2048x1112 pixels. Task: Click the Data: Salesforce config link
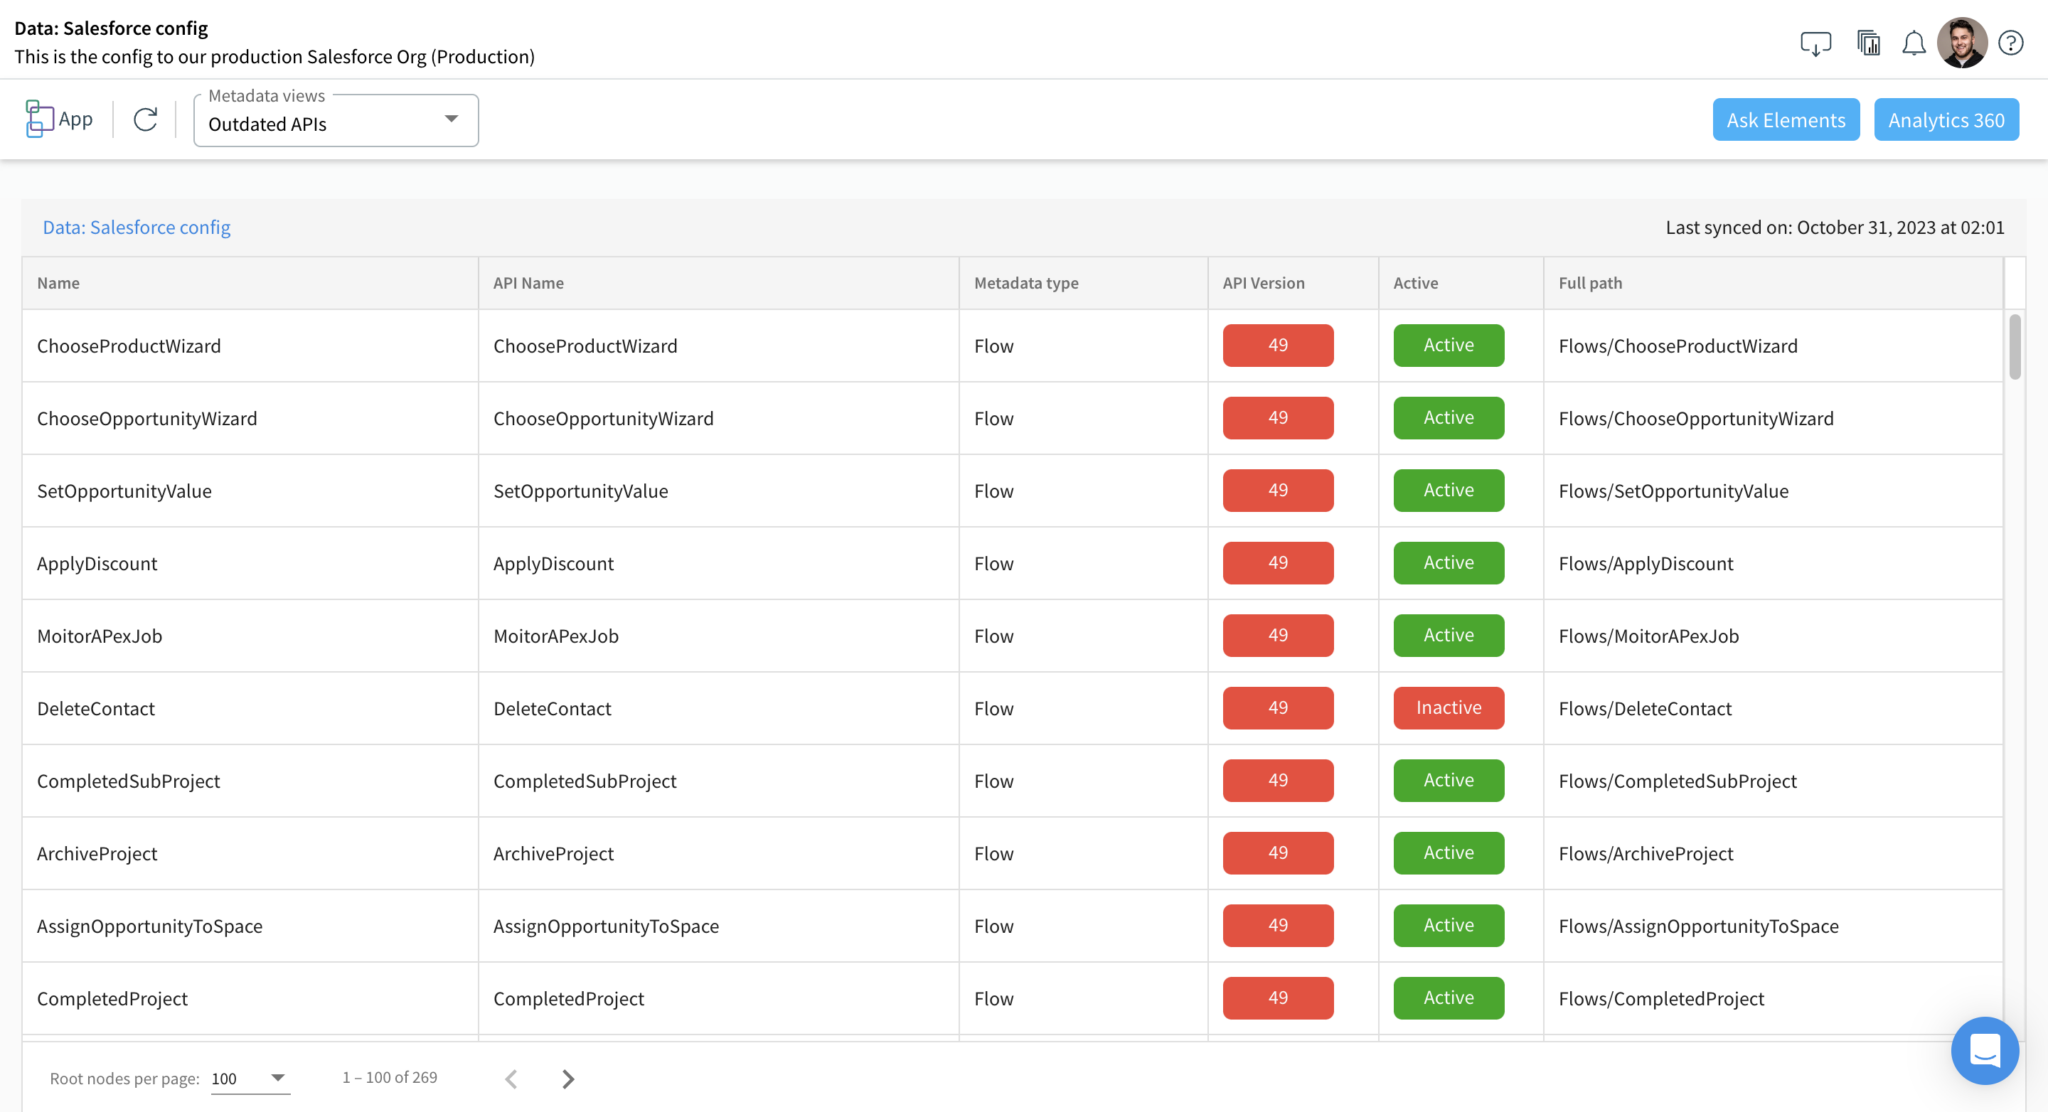click(x=136, y=227)
